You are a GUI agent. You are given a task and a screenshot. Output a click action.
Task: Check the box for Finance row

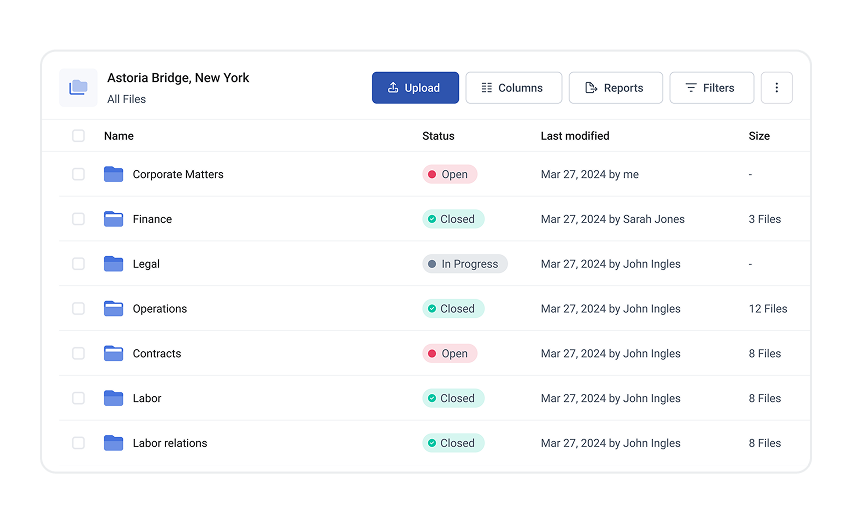click(x=78, y=219)
